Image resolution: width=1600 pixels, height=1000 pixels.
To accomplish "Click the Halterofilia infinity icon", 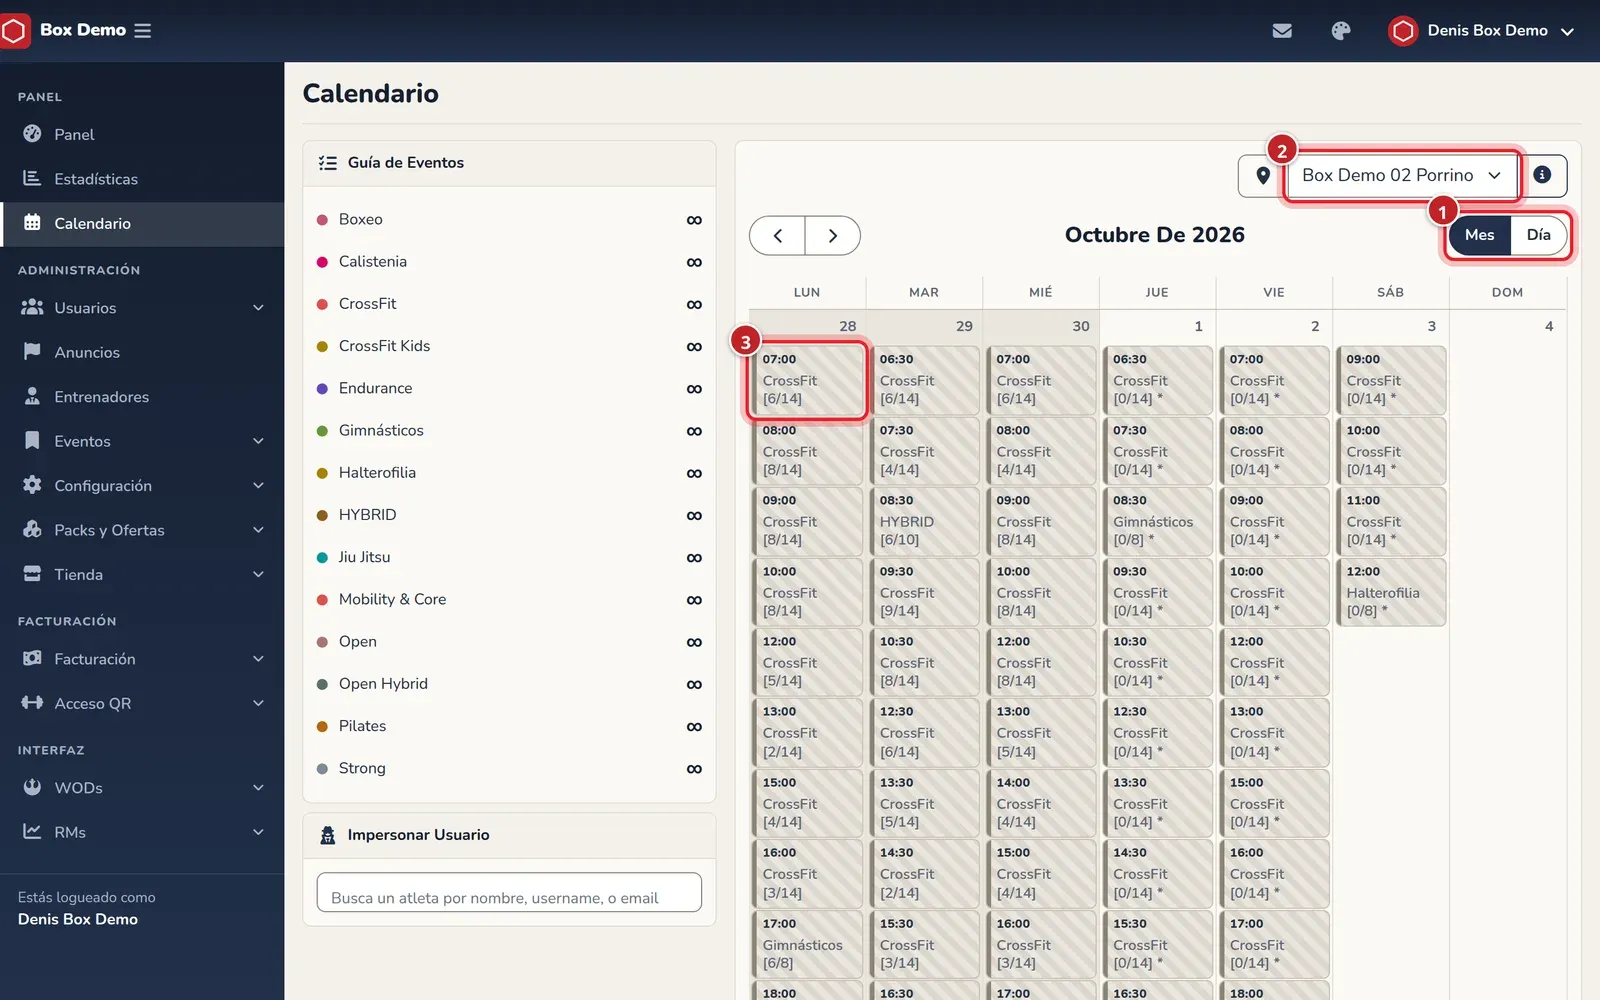I will [694, 473].
